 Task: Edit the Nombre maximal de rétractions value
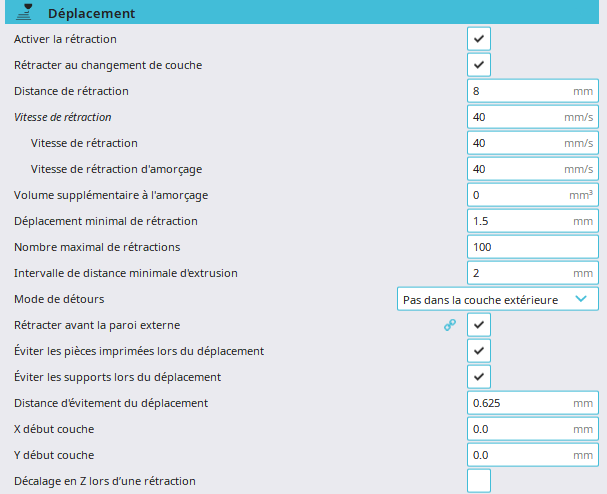(x=533, y=247)
